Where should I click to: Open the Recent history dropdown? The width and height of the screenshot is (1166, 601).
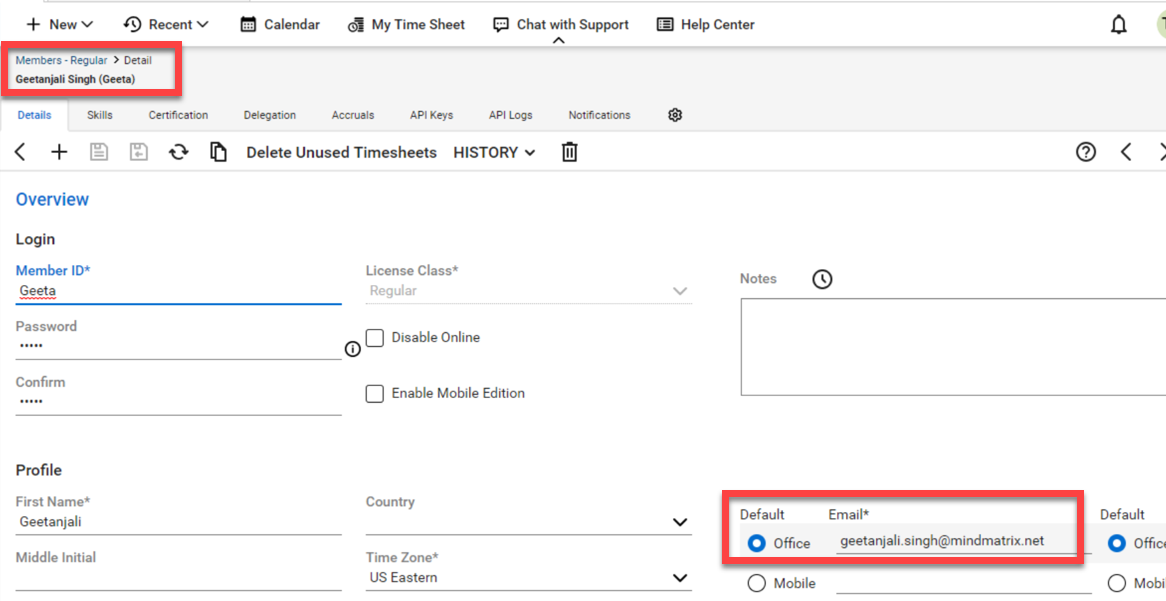(x=166, y=25)
